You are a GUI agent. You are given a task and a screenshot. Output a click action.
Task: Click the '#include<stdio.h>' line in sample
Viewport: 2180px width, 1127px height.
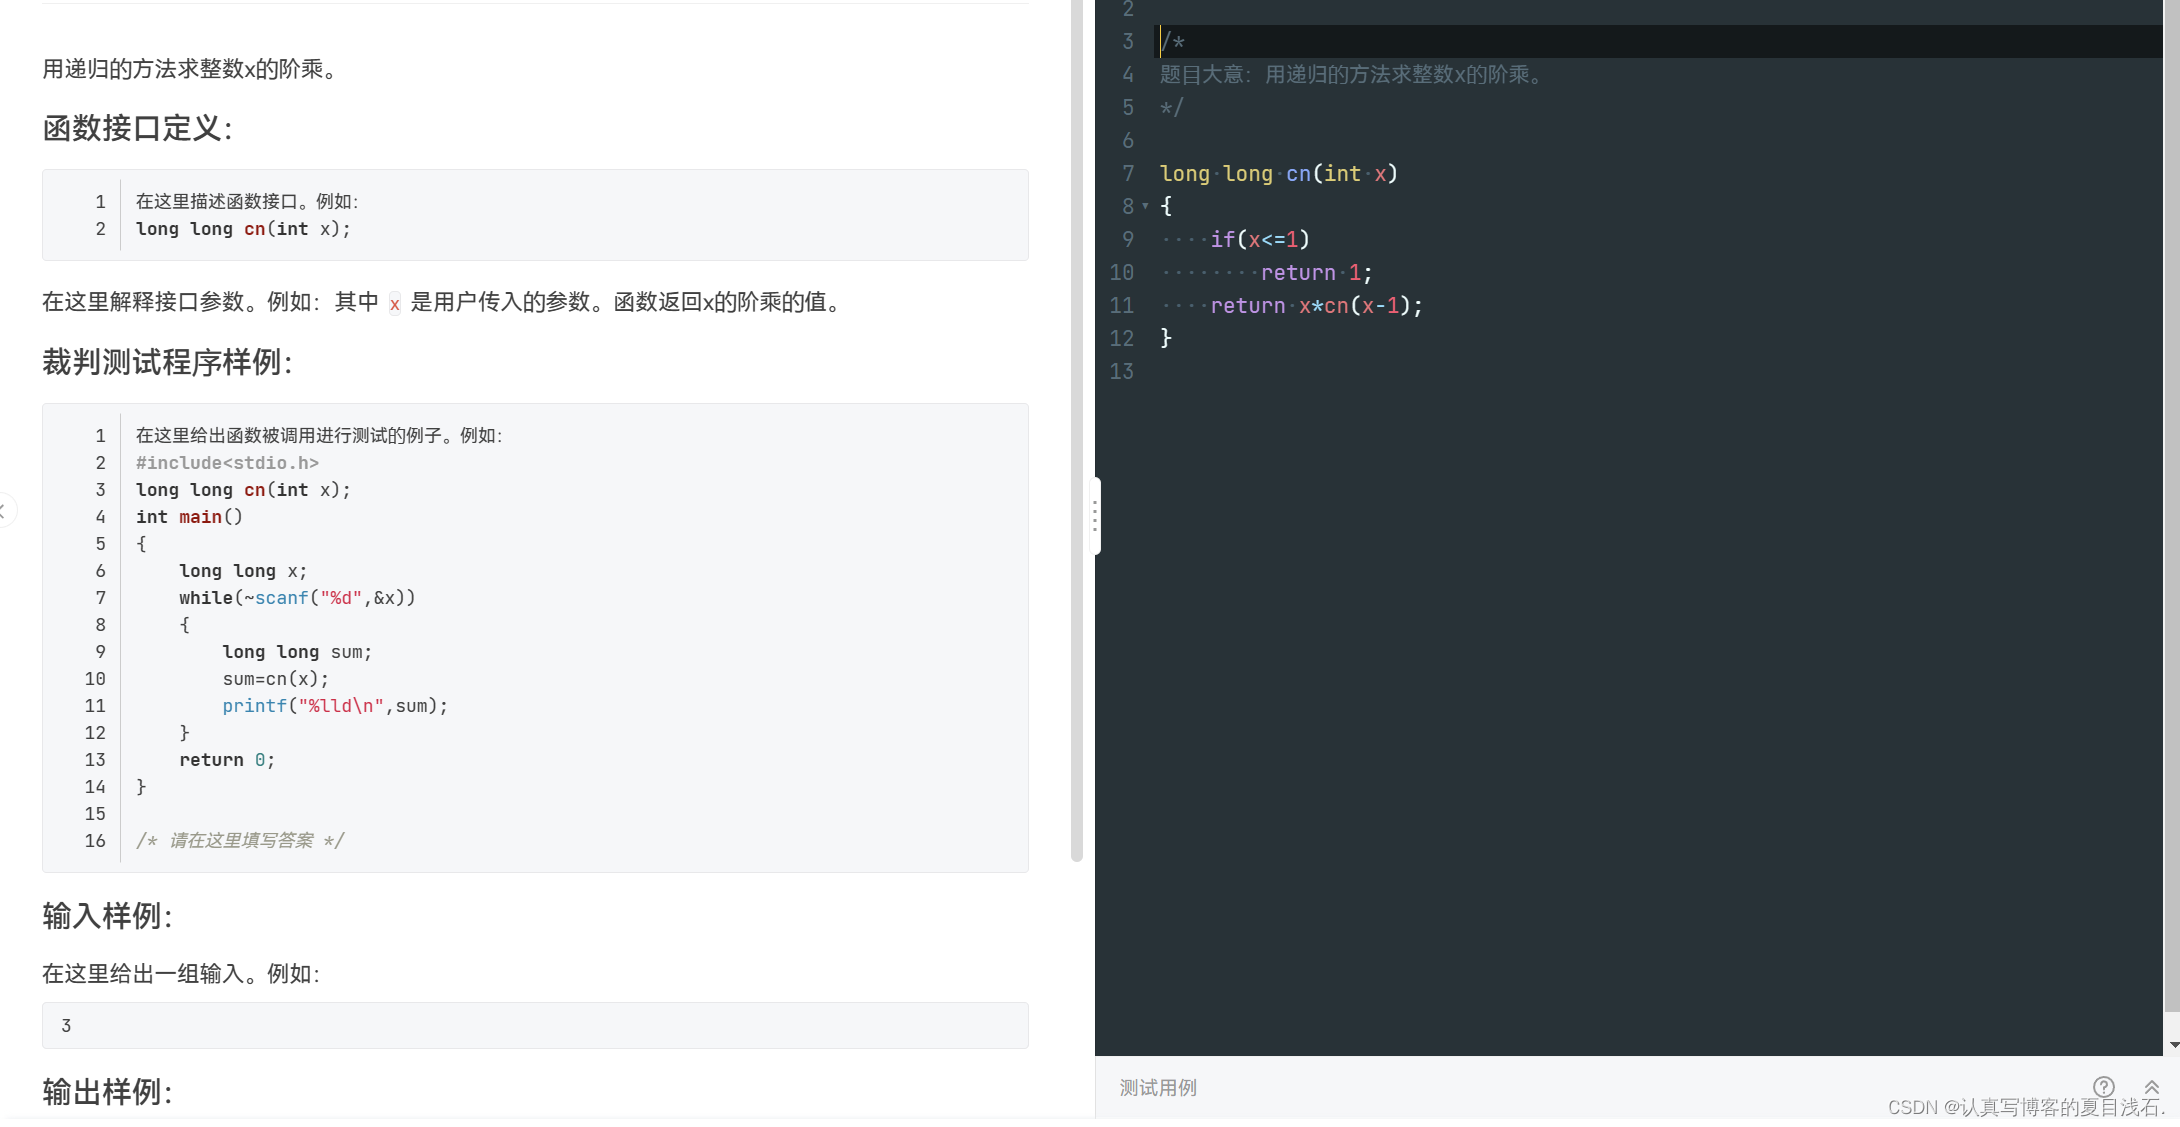pos(227,463)
